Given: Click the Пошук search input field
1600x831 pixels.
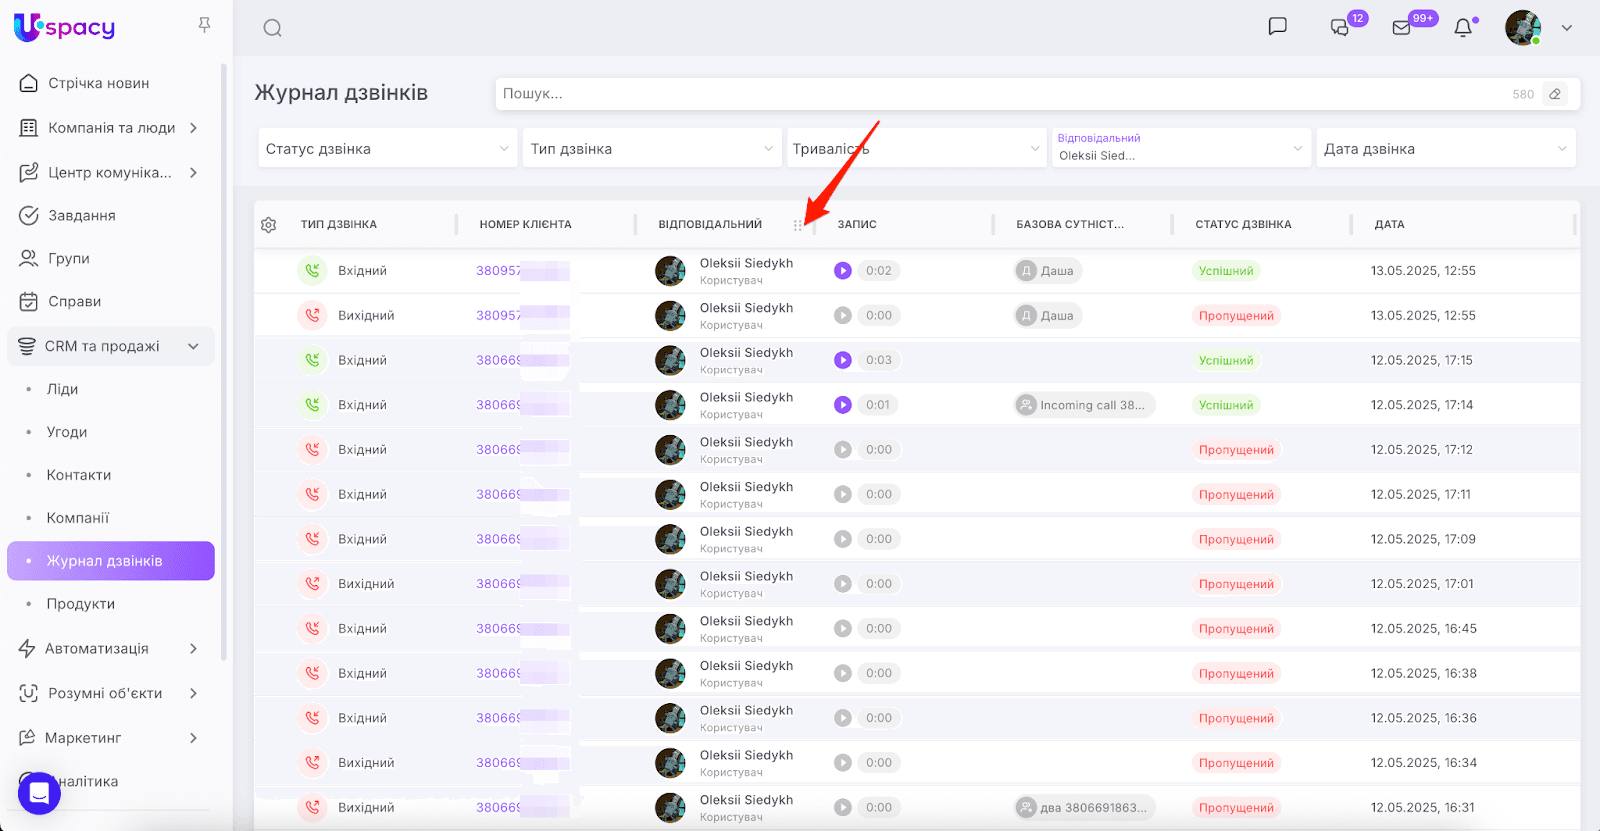Looking at the screenshot, I should pos(1000,94).
